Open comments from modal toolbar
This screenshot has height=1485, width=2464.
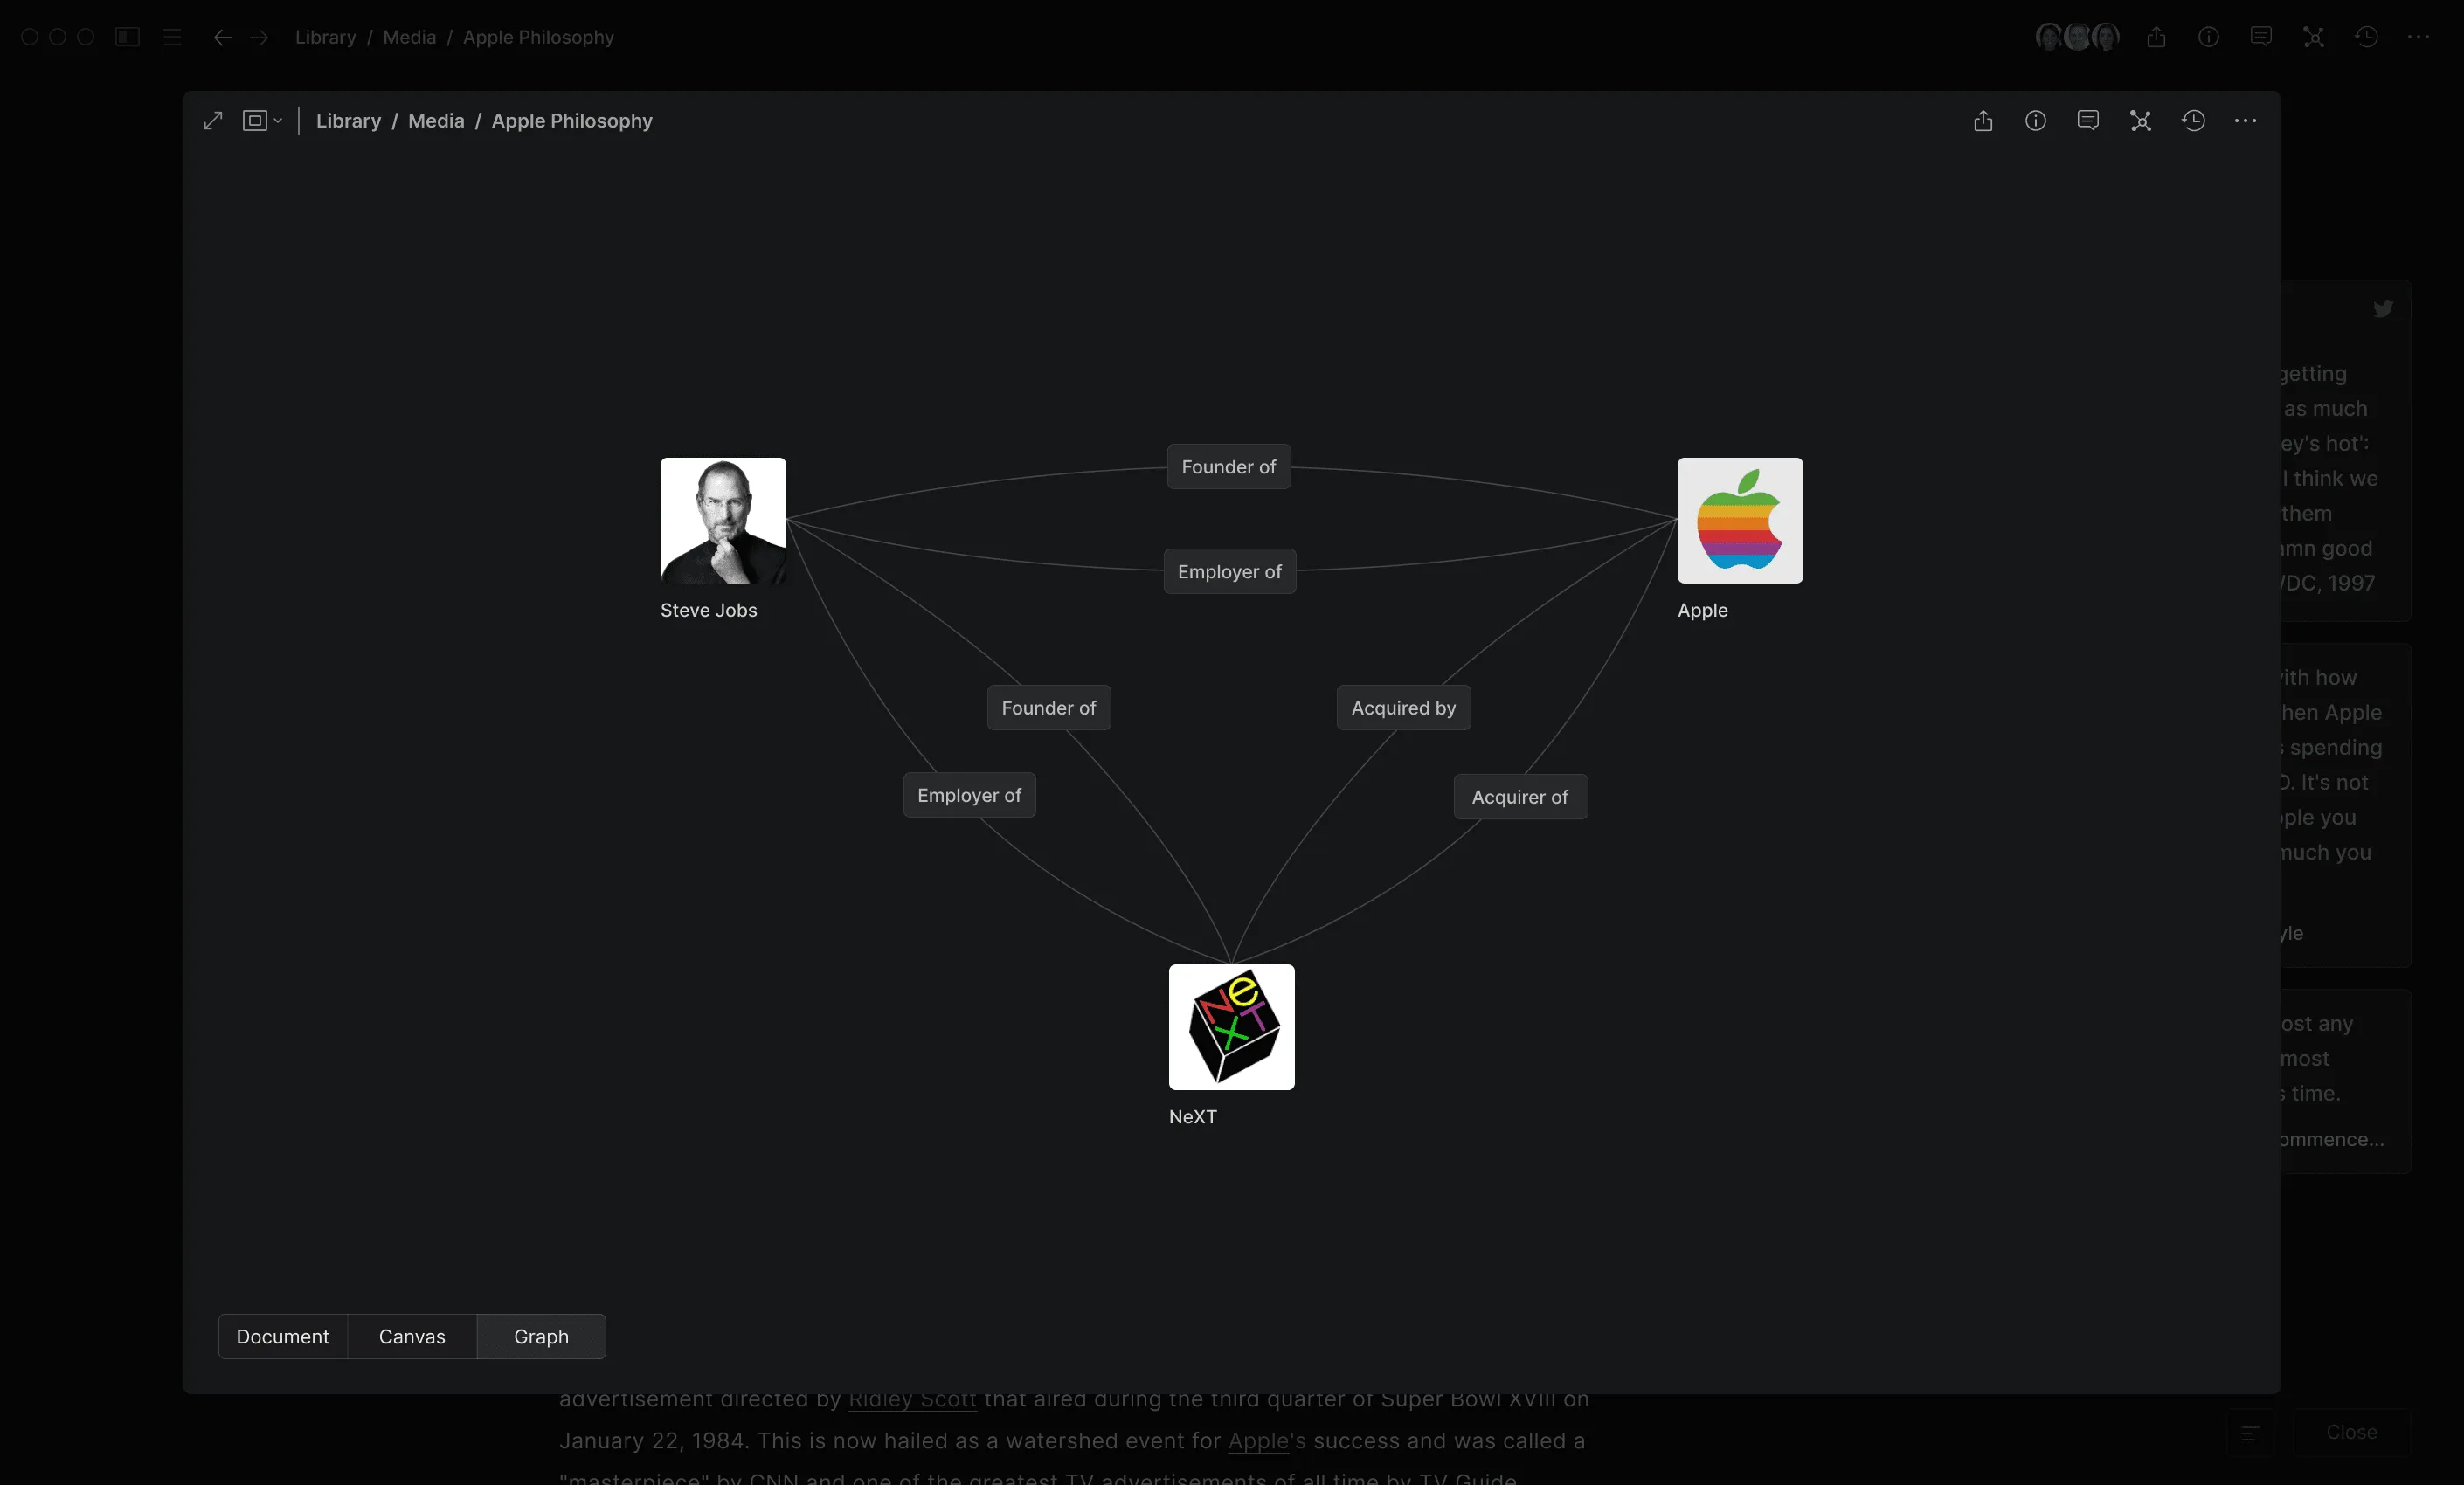click(x=2088, y=121)
